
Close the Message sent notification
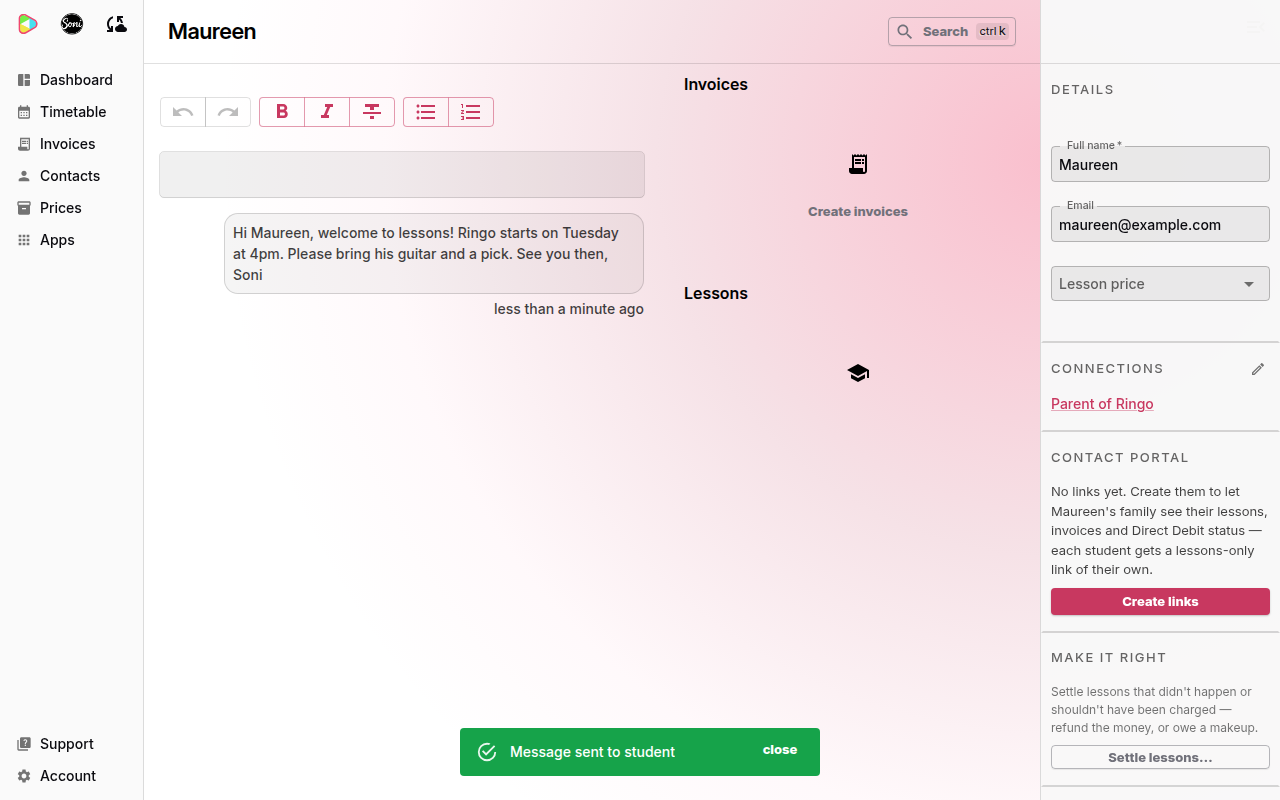[x=780, y=750]
